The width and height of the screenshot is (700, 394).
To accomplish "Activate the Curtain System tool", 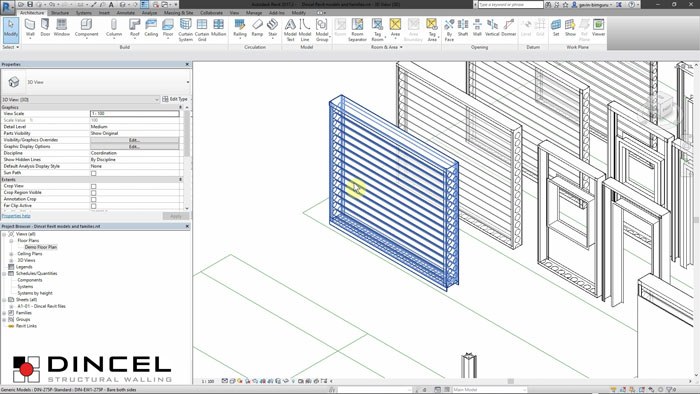I will [x=185, y=30].
